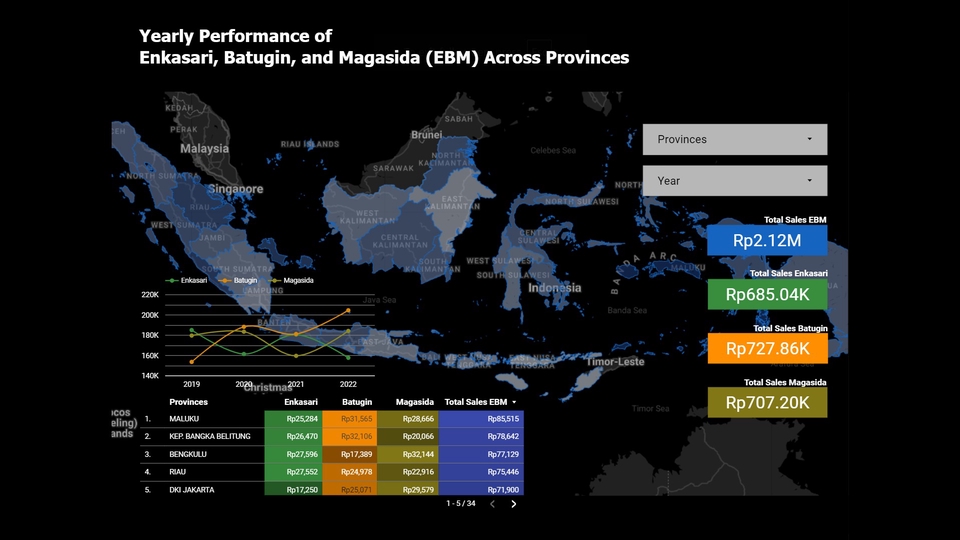
Task: Click total sales Rp71,900 cell
Action: [x=481, y=489]
